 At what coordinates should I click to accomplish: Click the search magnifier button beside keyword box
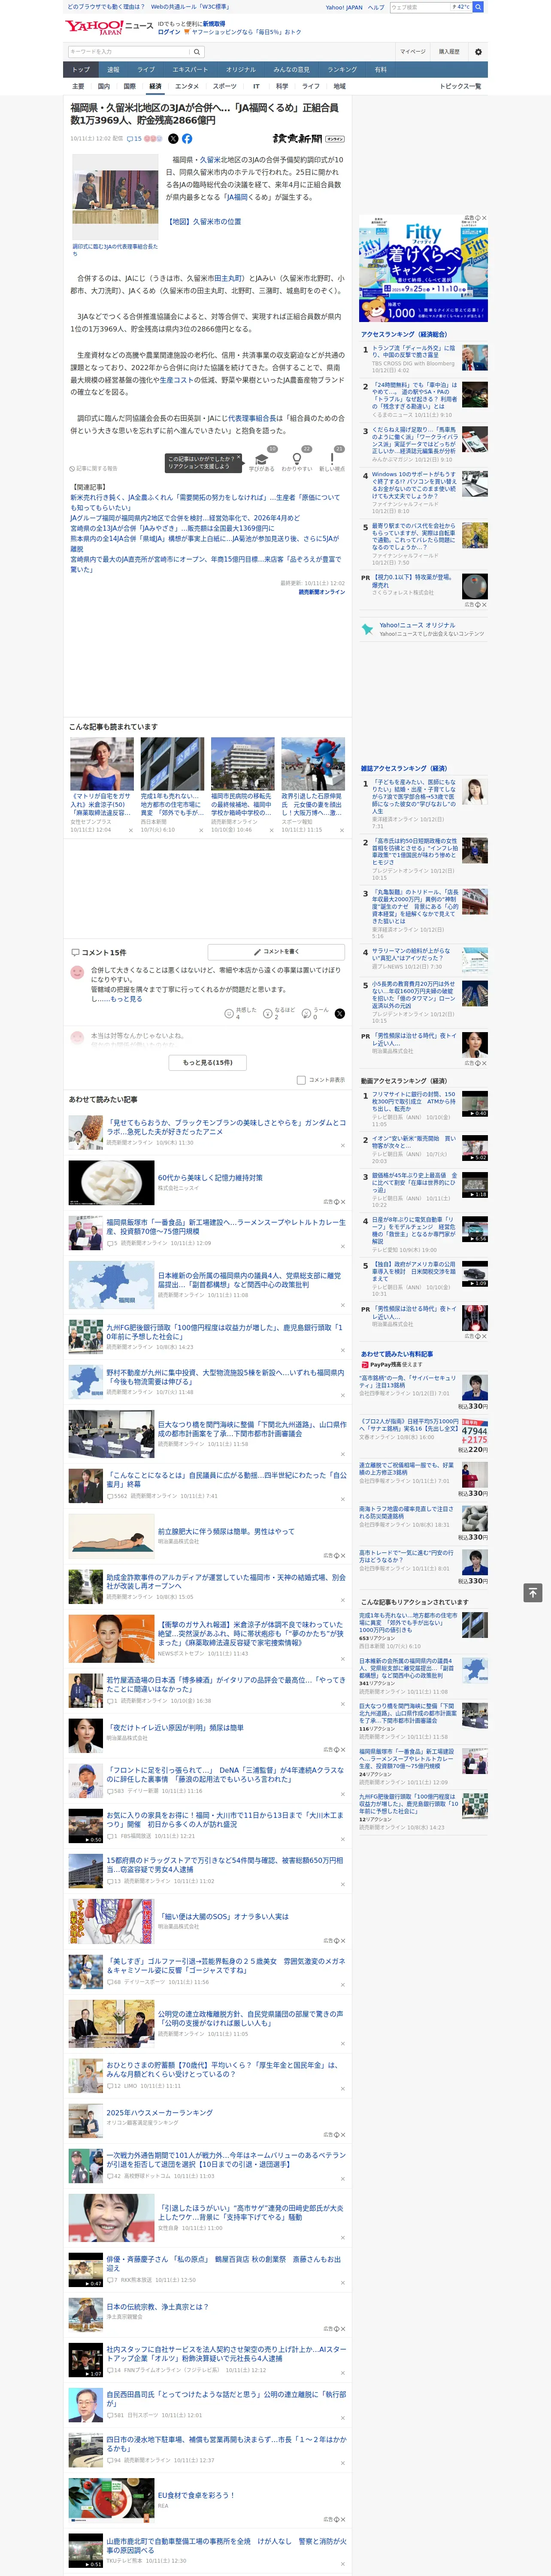(197, 51)
